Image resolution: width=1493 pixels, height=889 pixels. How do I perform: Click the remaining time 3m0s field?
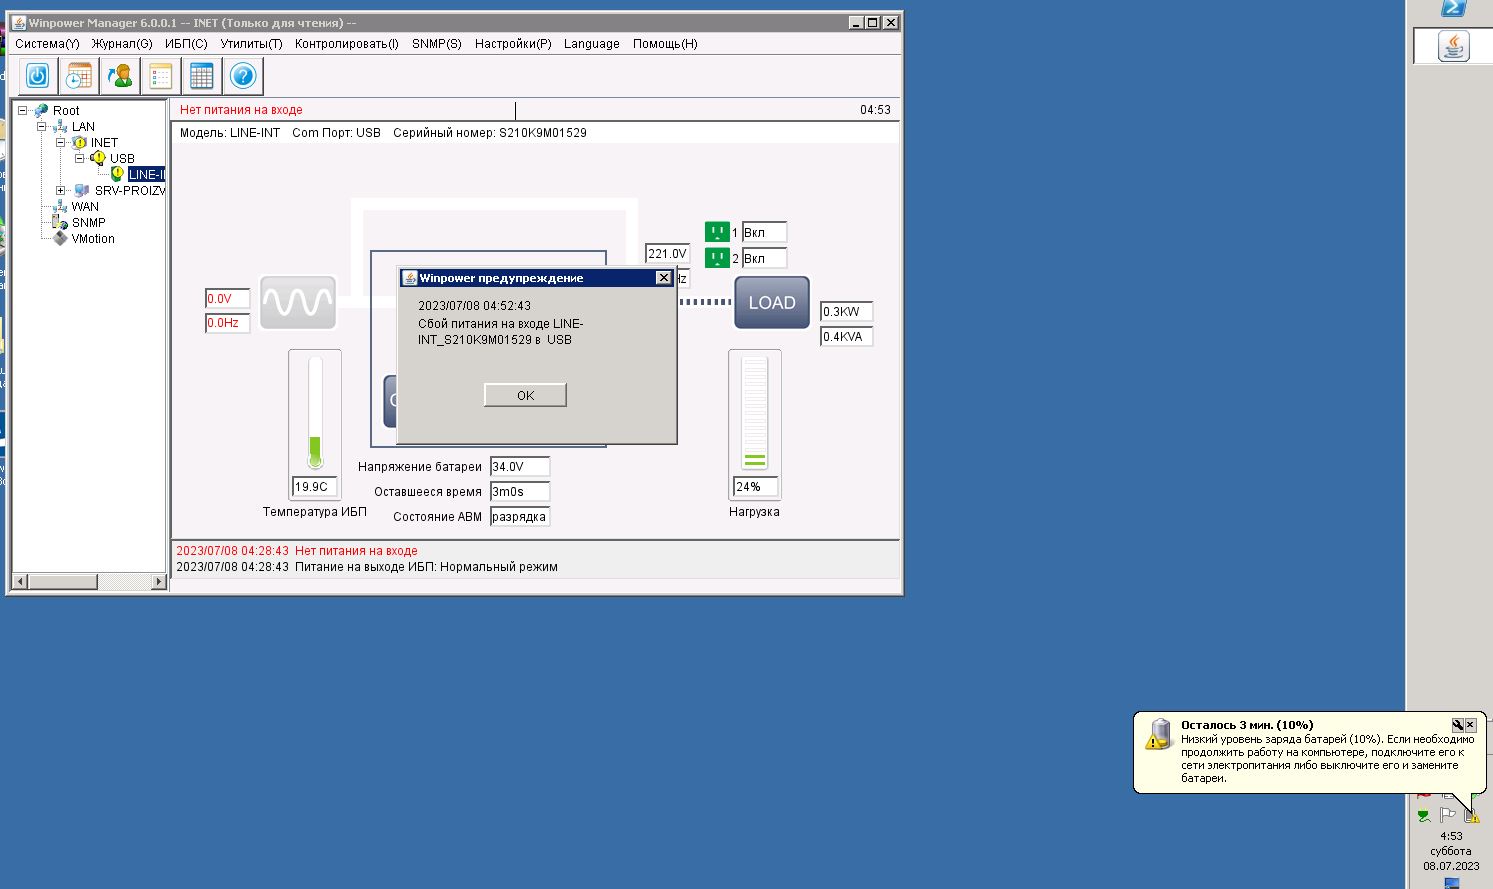pyautogui.click(x=520, y=492)
